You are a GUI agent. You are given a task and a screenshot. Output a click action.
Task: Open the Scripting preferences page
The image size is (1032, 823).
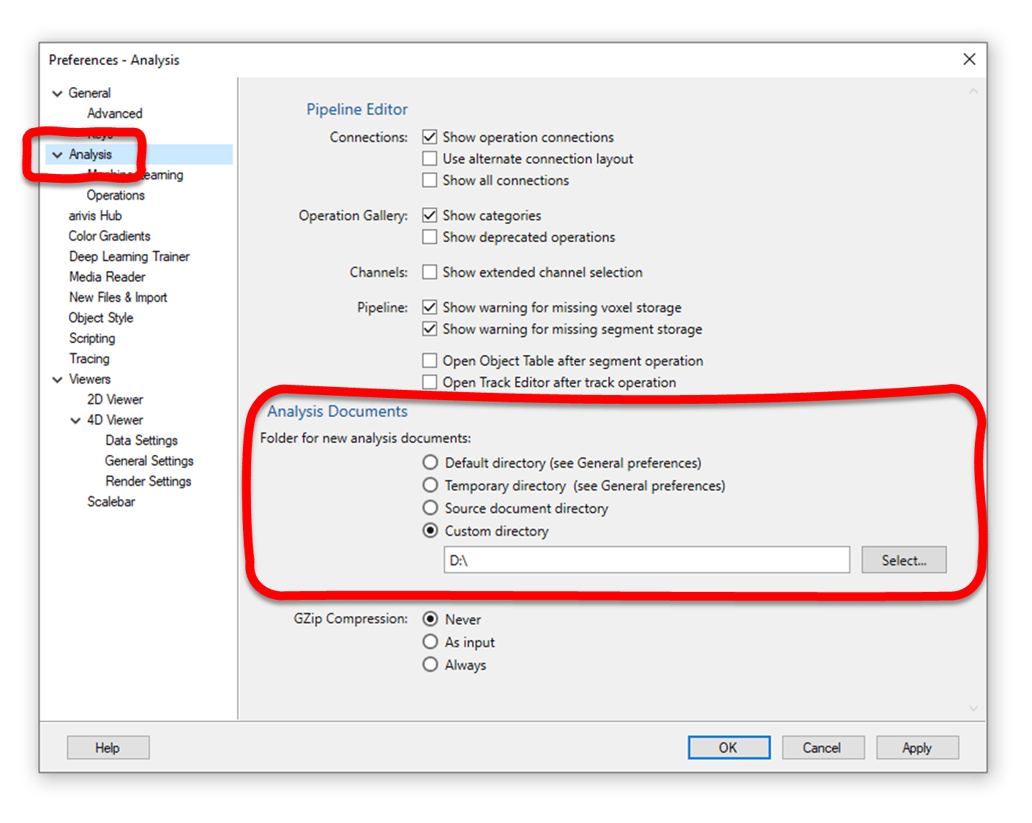[x=92, y=338]
